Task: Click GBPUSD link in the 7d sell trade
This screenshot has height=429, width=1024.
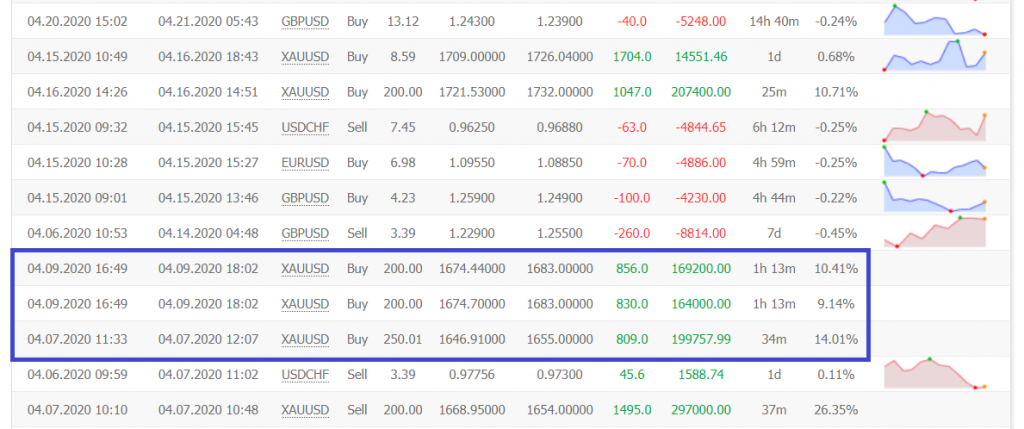Action: (304, 233)
